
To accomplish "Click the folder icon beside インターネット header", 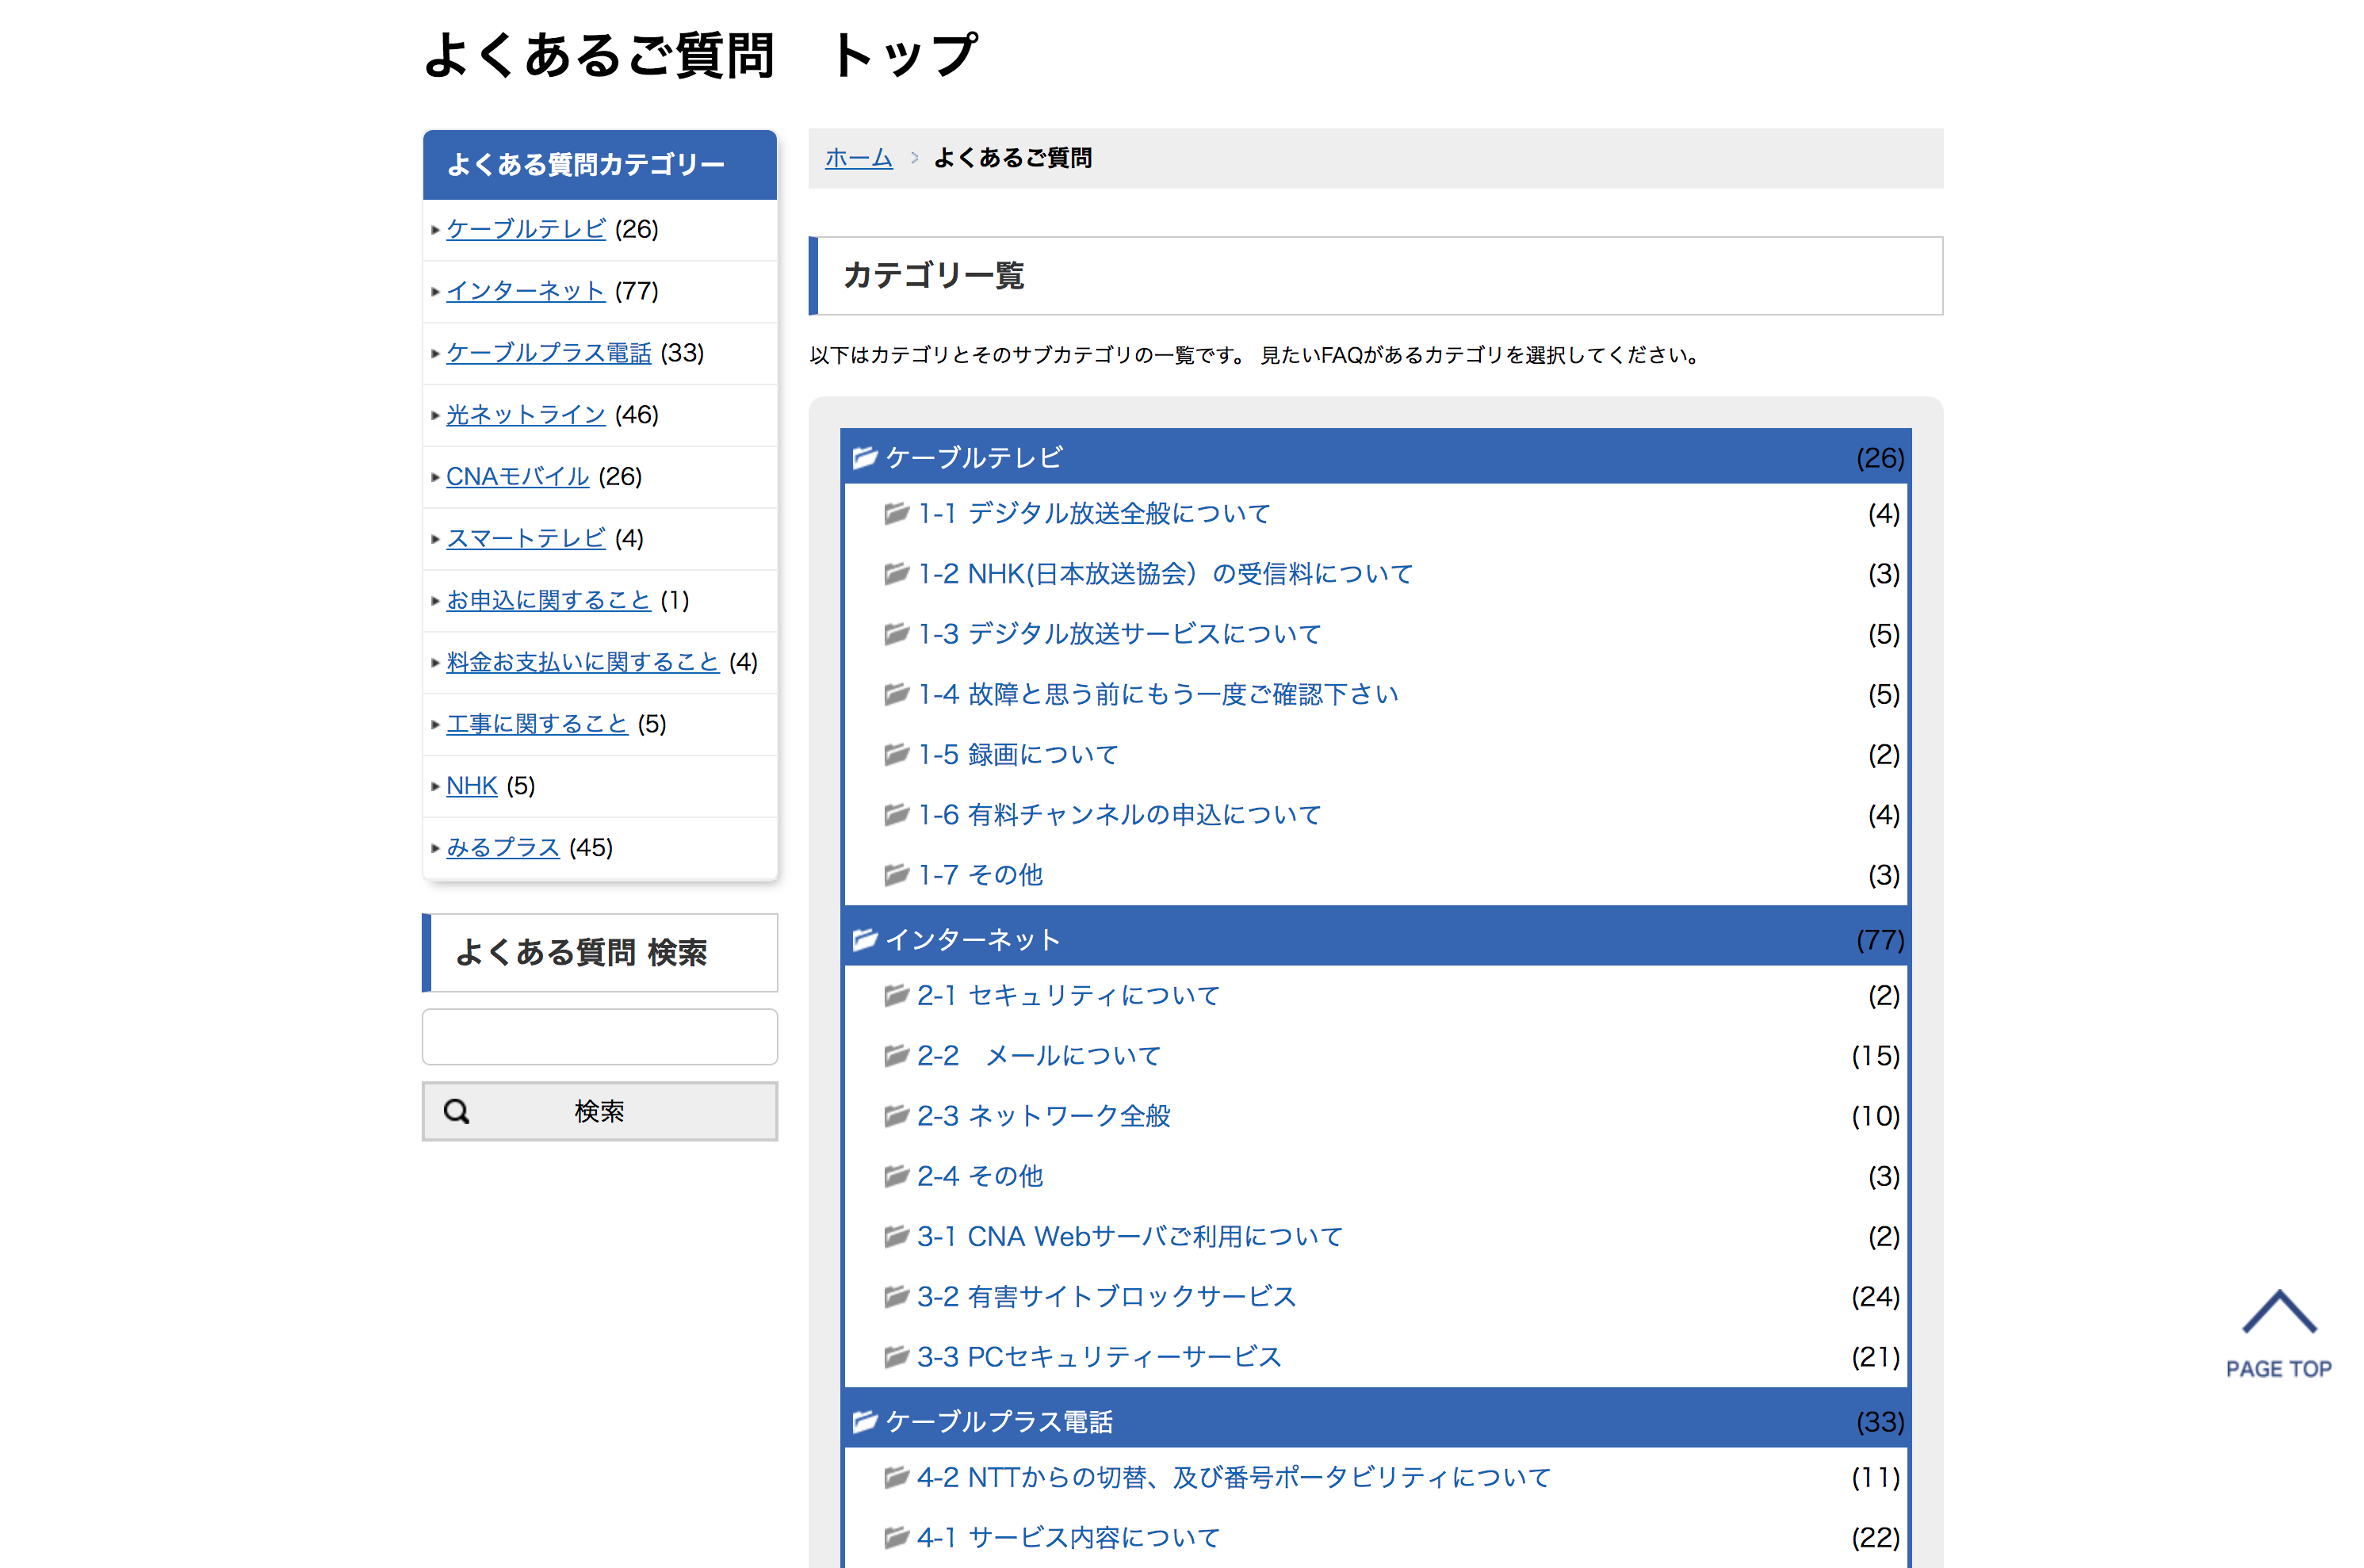I will pos(864,940).
